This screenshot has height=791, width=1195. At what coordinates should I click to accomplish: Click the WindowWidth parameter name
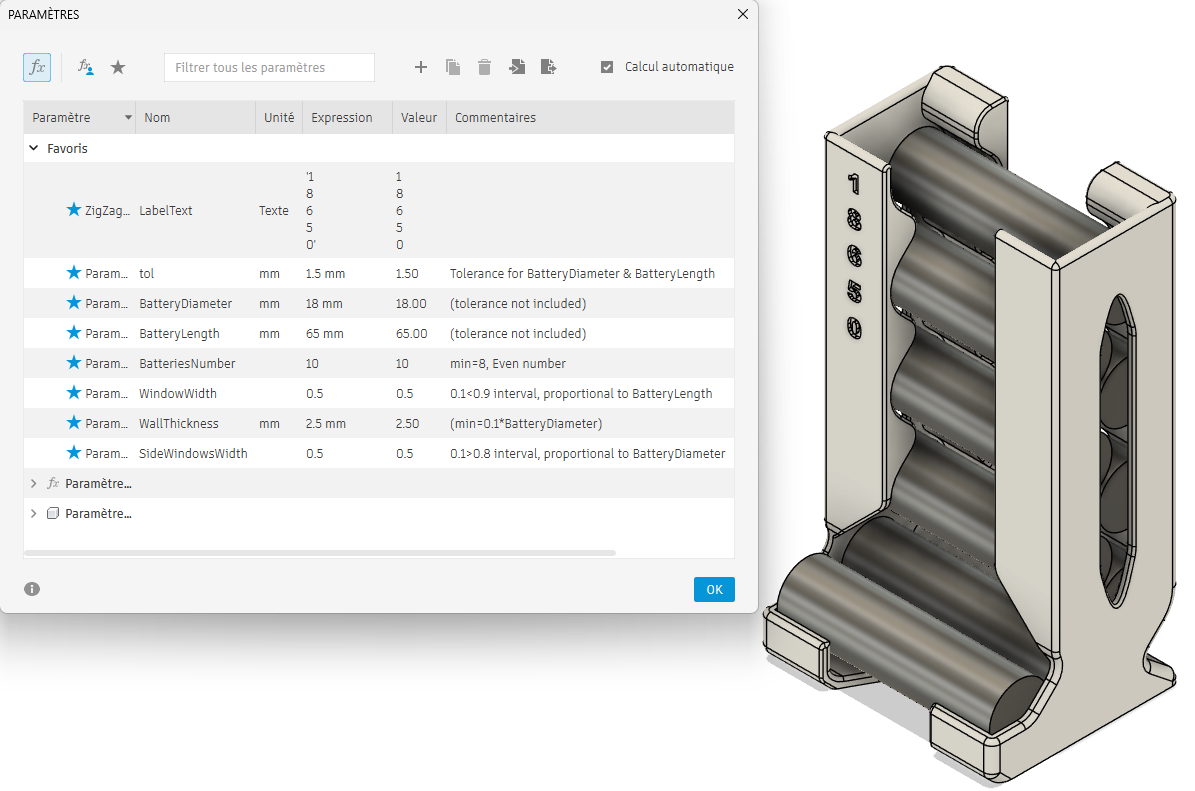(x=178, y=393)
